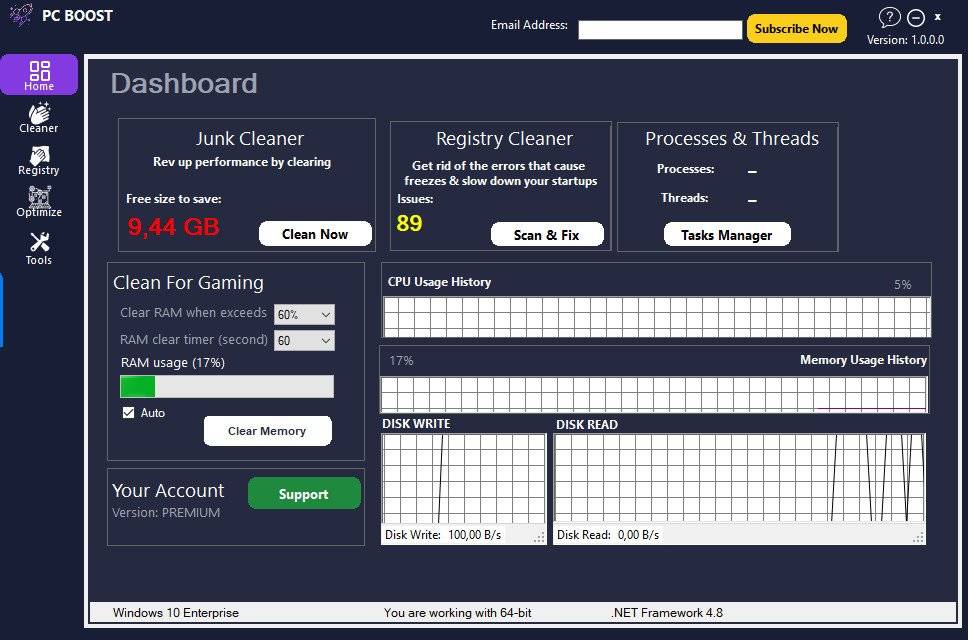Click the Clean Now button

pos(315,234)
